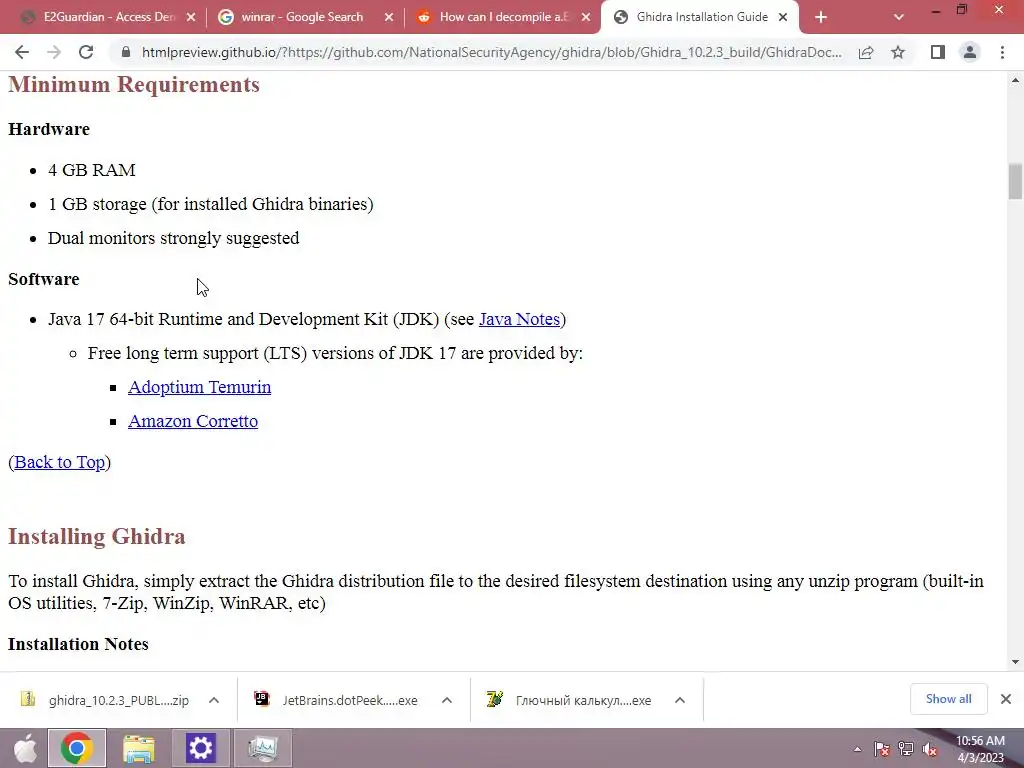The image size is (1024, 768).
Task: Open the Start menu apple icon
Action: (x=24, y=748)
